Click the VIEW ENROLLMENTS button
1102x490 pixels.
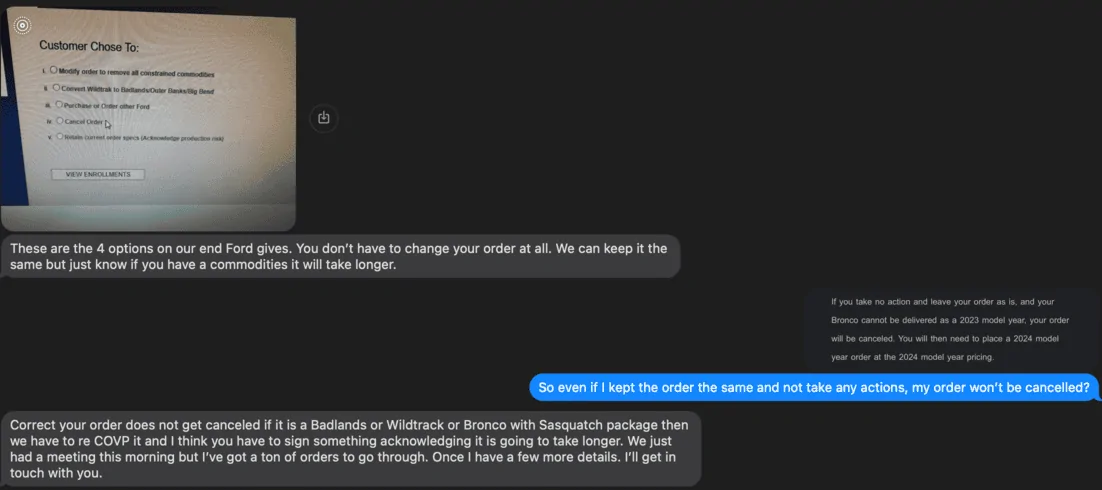pyautogui.click(x=98, y=174)
